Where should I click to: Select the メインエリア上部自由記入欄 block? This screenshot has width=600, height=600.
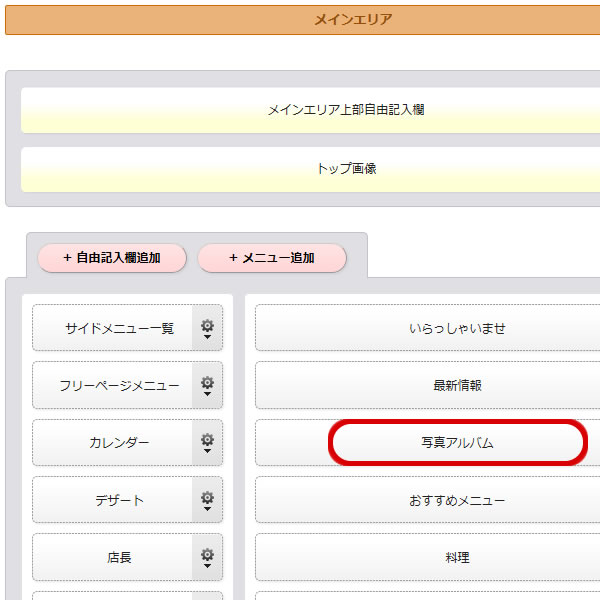point(310,110)
